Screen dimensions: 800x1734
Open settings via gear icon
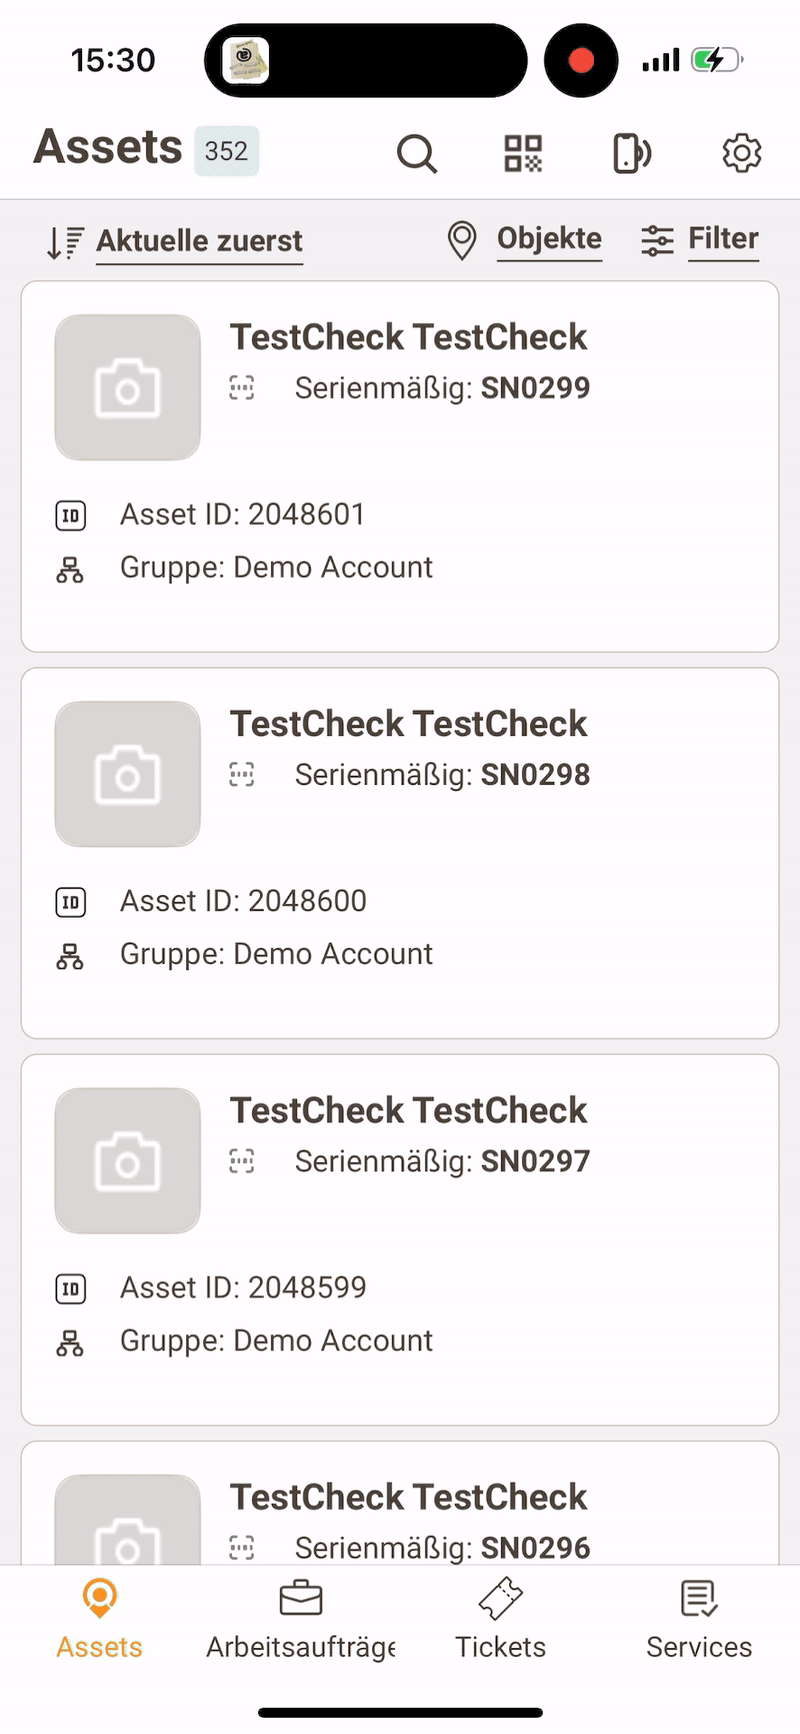click(741, 154)
